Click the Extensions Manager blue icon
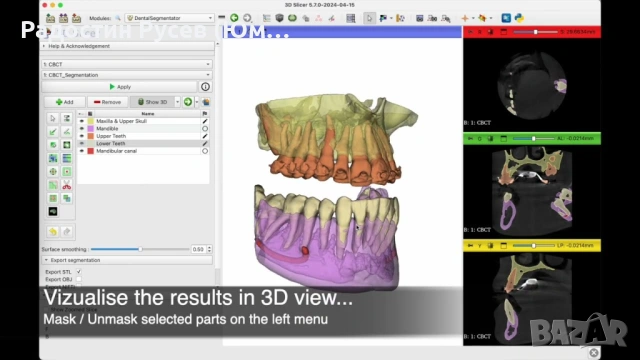The width and height of the screenshot is (640, 360). (x=506, y=18)
